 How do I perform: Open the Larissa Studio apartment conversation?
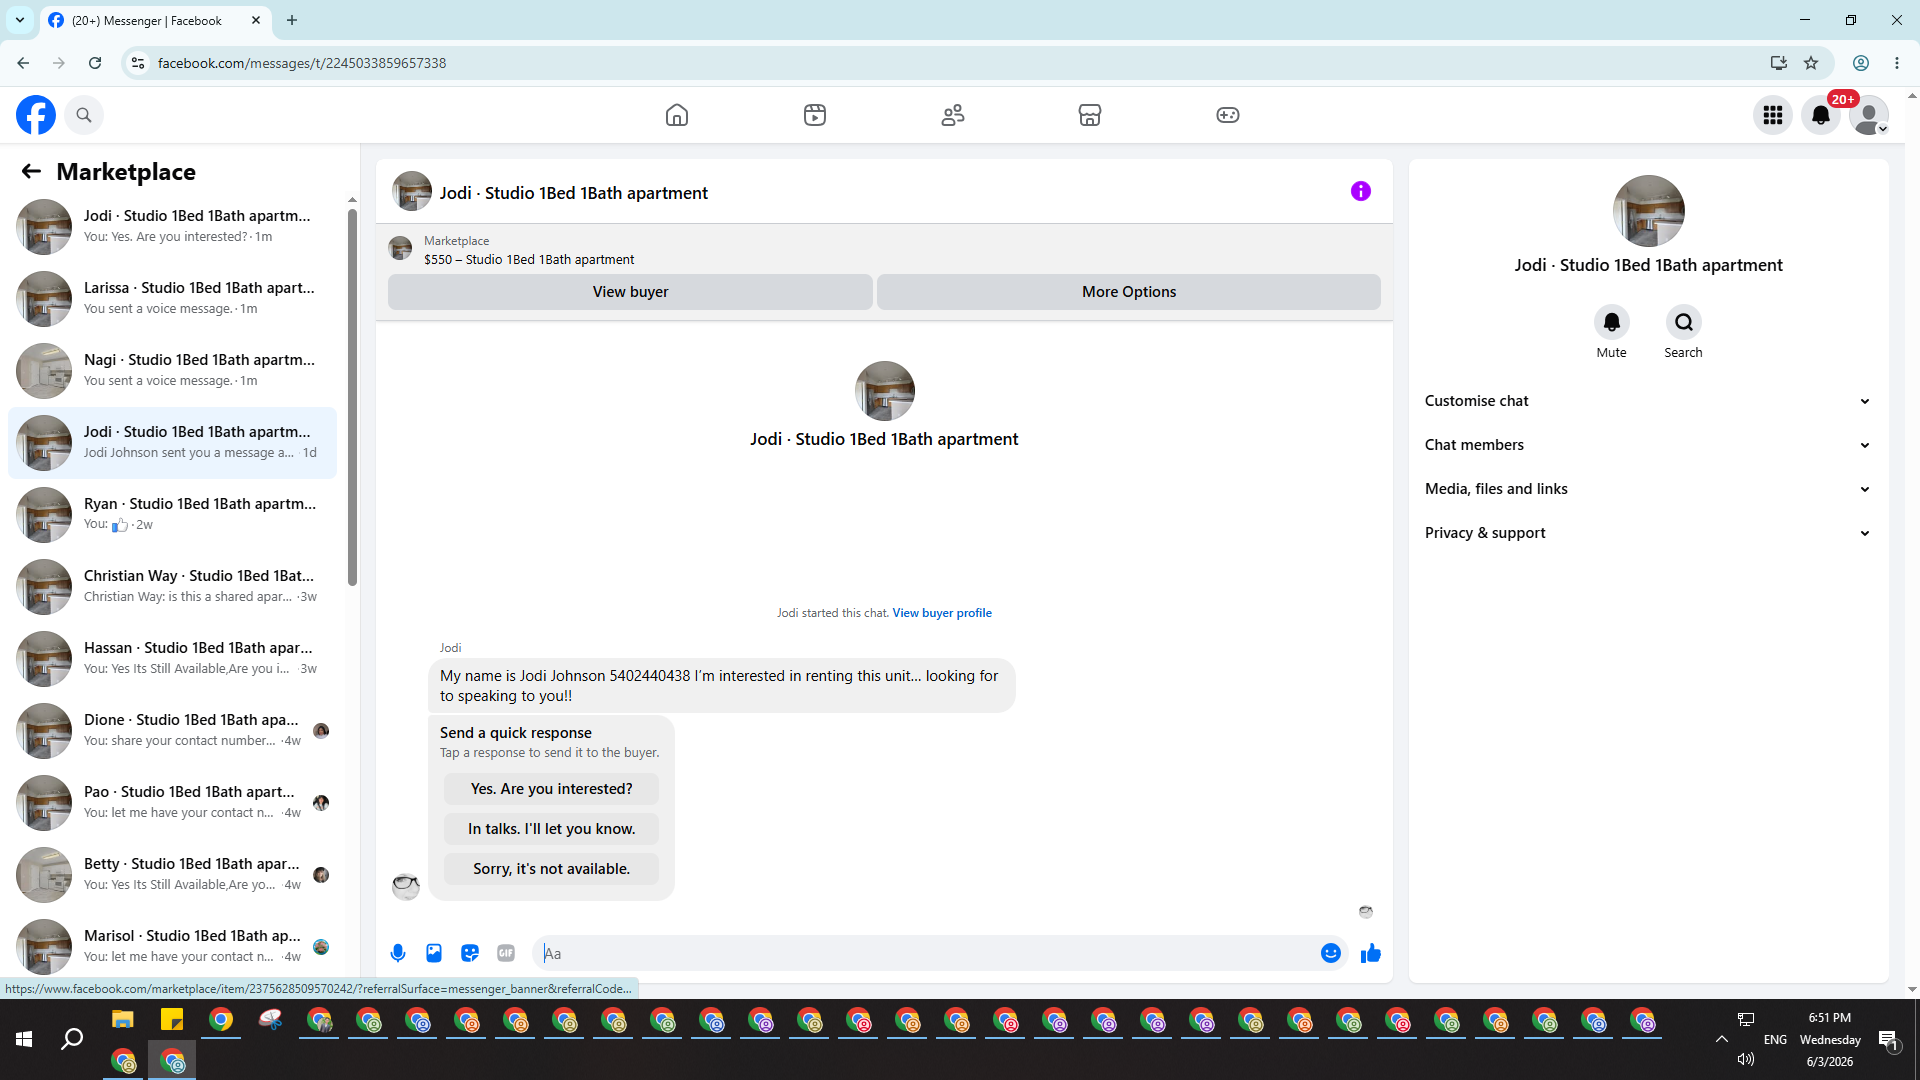173,299
